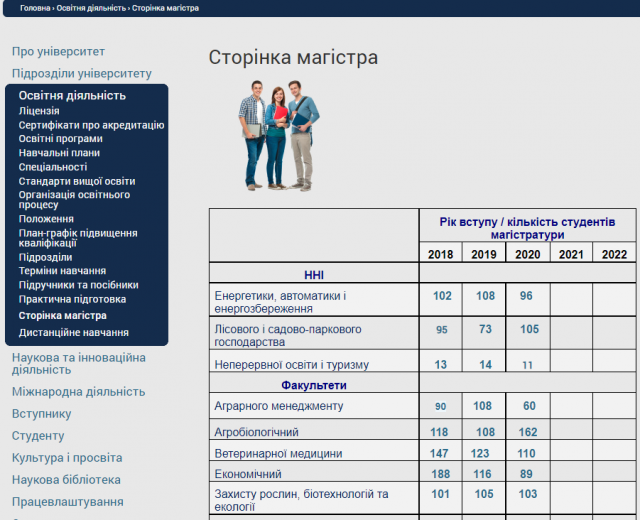Open the Ветеринарної медицини faculty link

click(278, 453)
